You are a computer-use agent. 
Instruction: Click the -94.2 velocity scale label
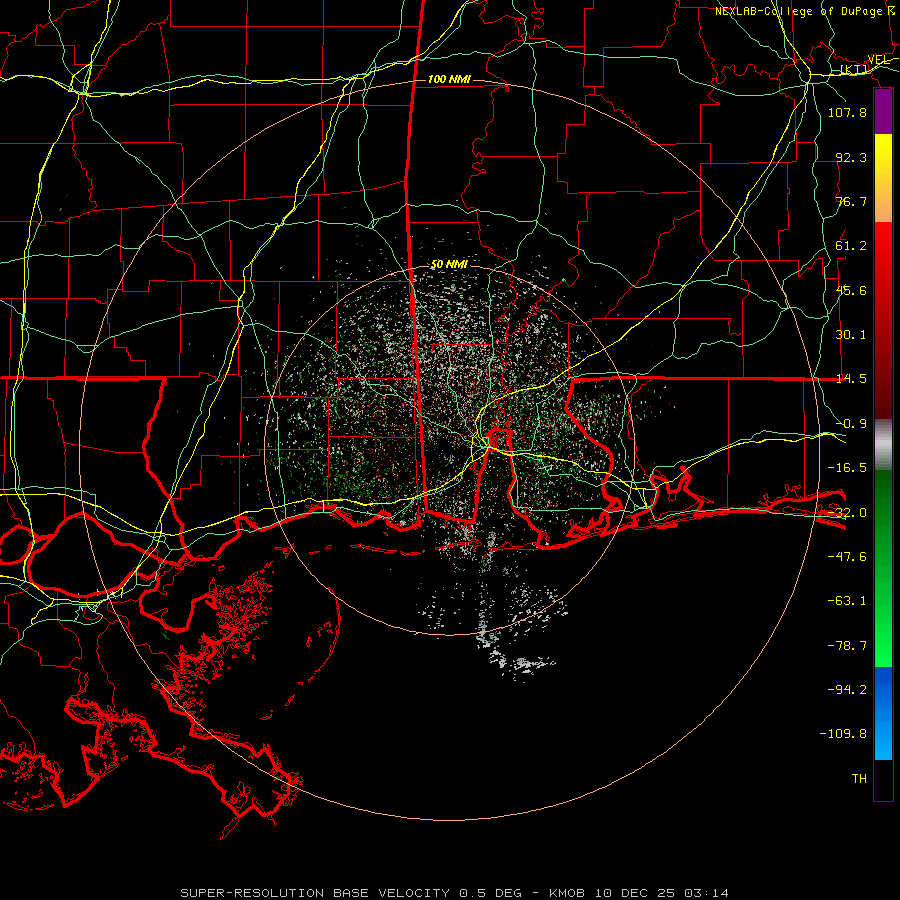[847, 689]
